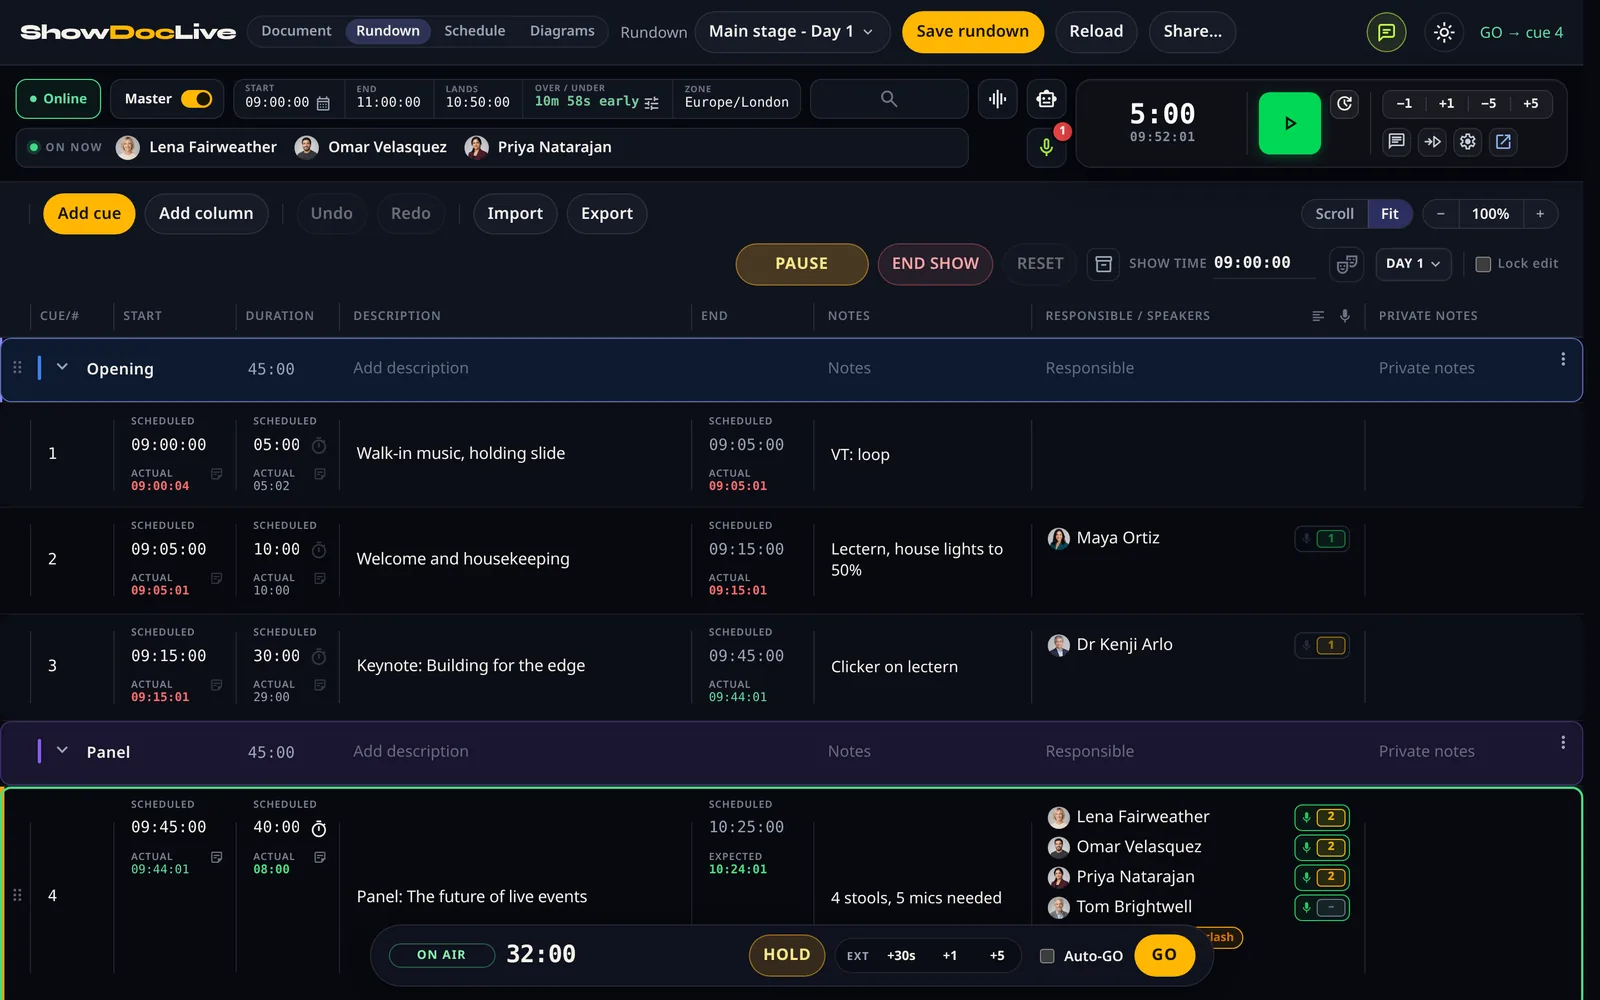Open the timer message icon

point(1396,142)
